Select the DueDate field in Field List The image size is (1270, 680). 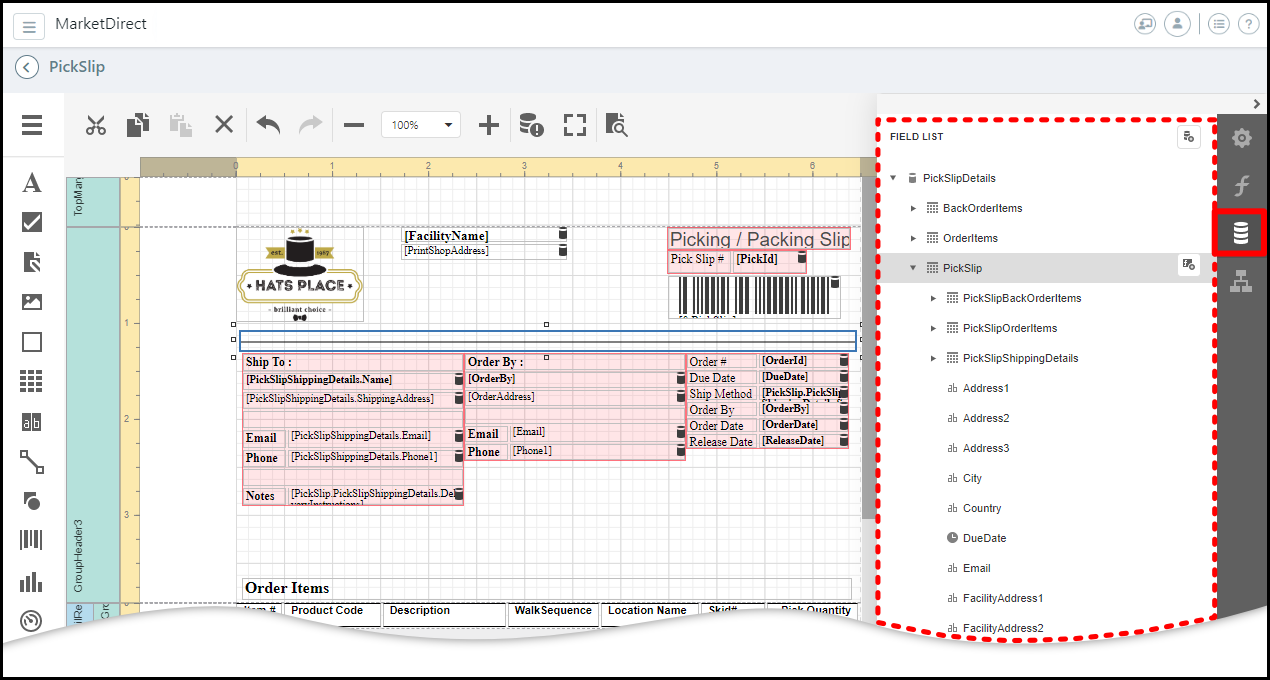coord(984,538)
